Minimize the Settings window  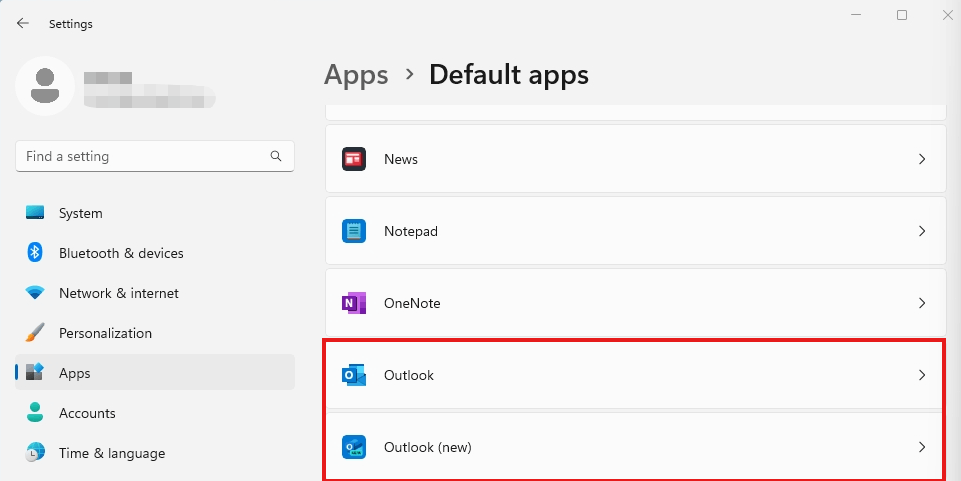coord(856,15)
